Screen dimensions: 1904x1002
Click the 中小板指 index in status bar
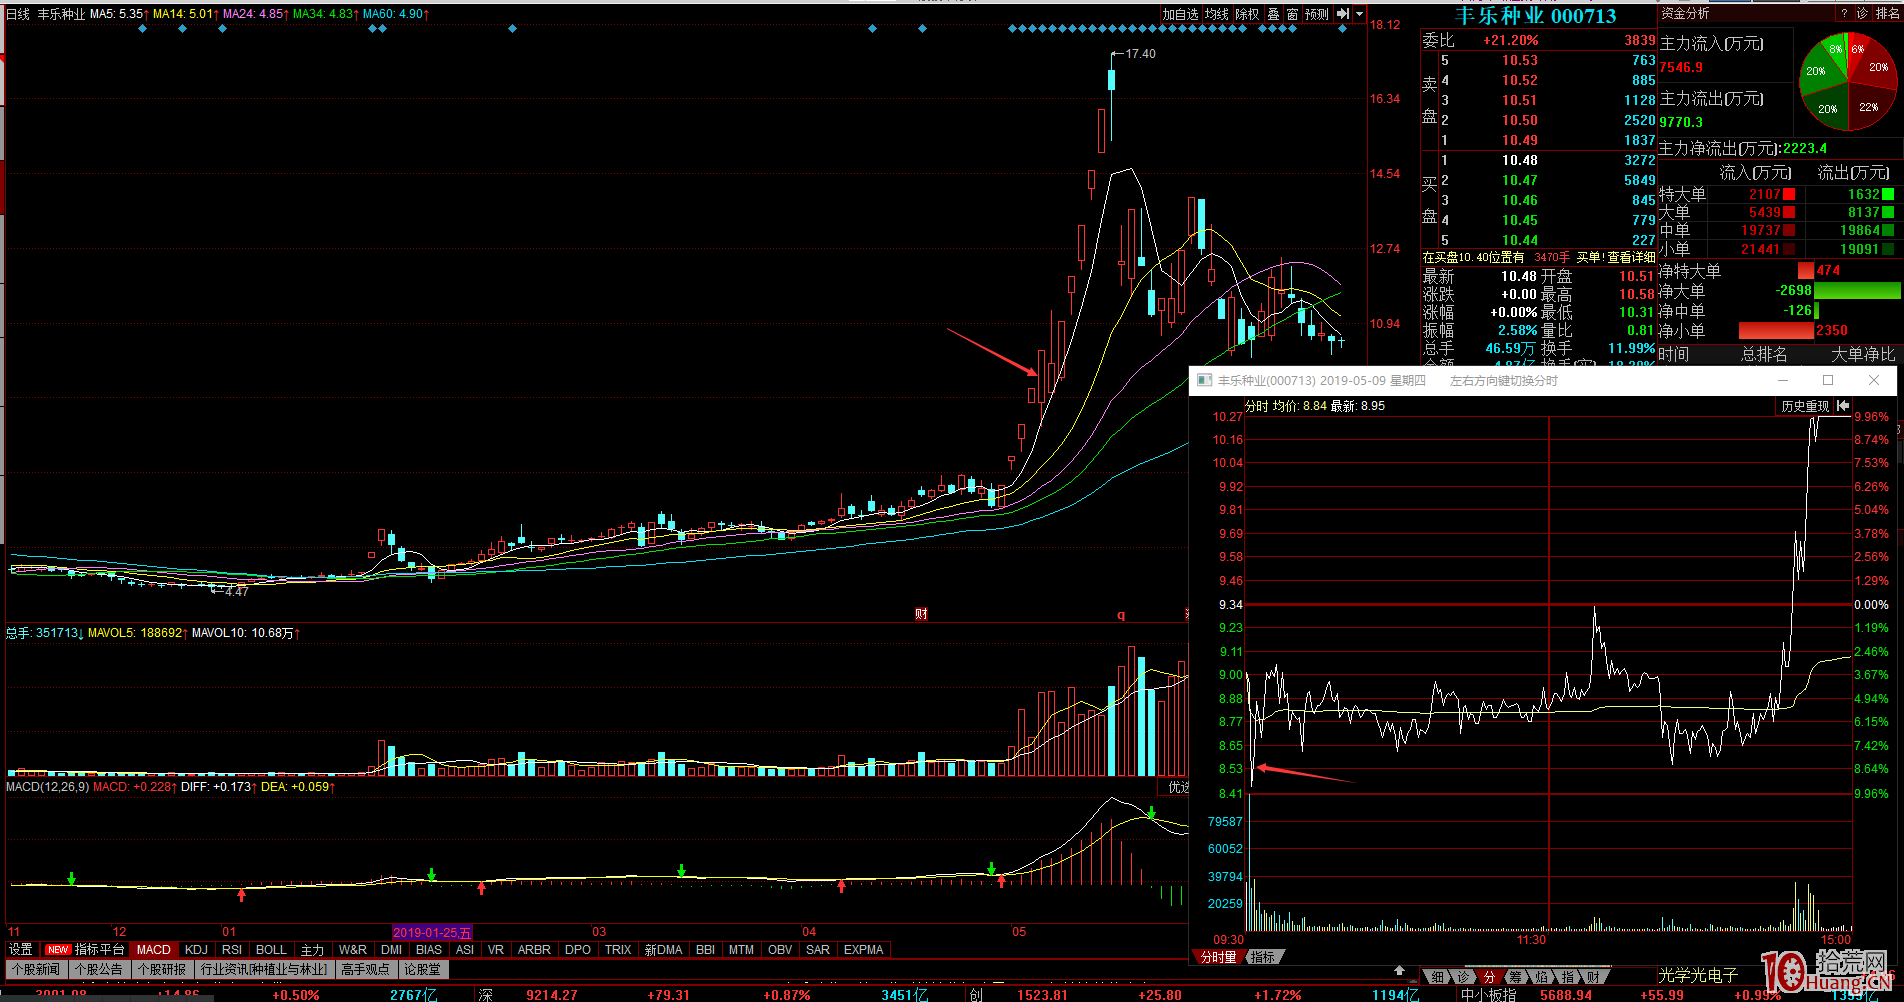[x=1488, y=994]
